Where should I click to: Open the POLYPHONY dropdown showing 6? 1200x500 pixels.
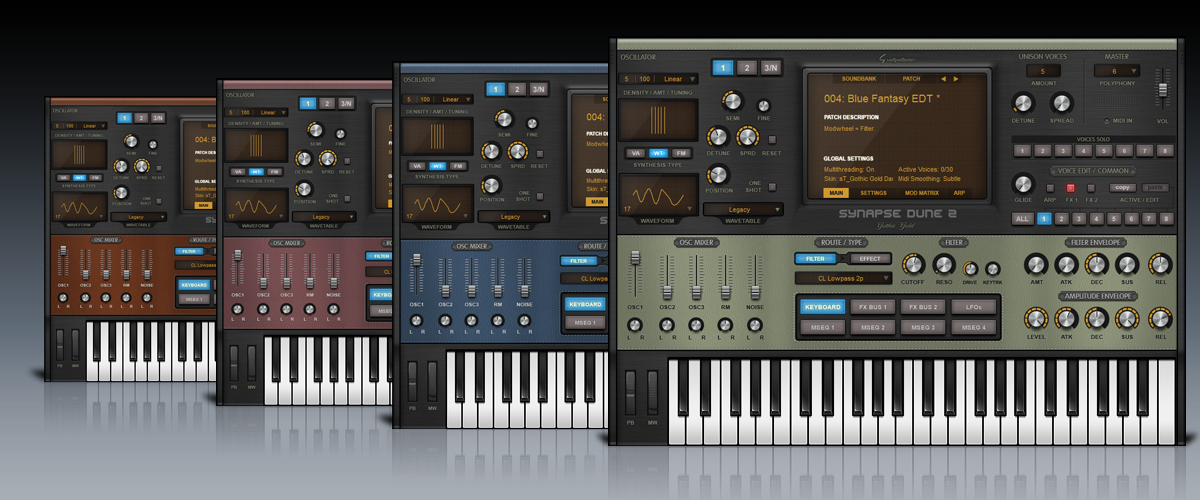(x=1117, y=72)
